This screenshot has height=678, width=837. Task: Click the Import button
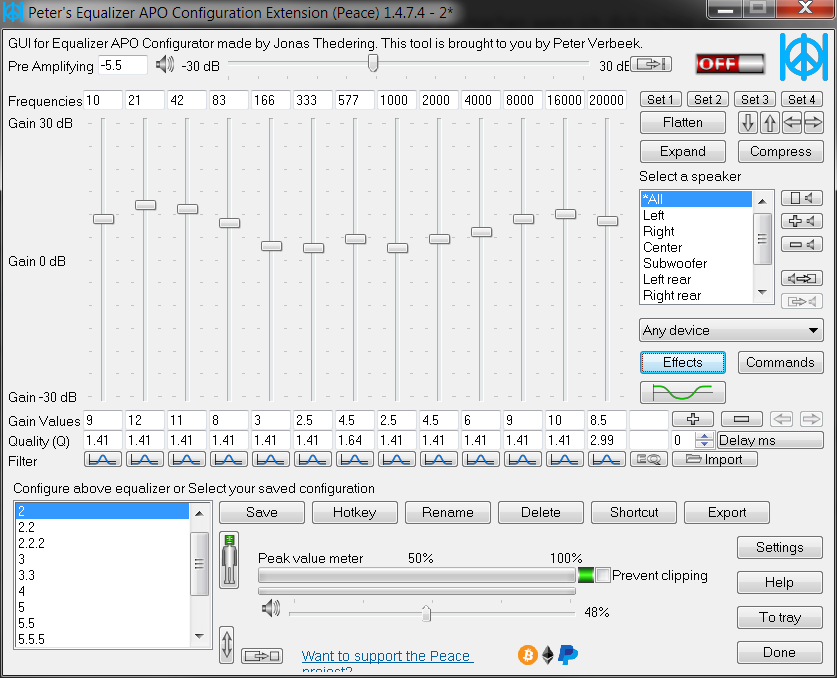(715, 460)
